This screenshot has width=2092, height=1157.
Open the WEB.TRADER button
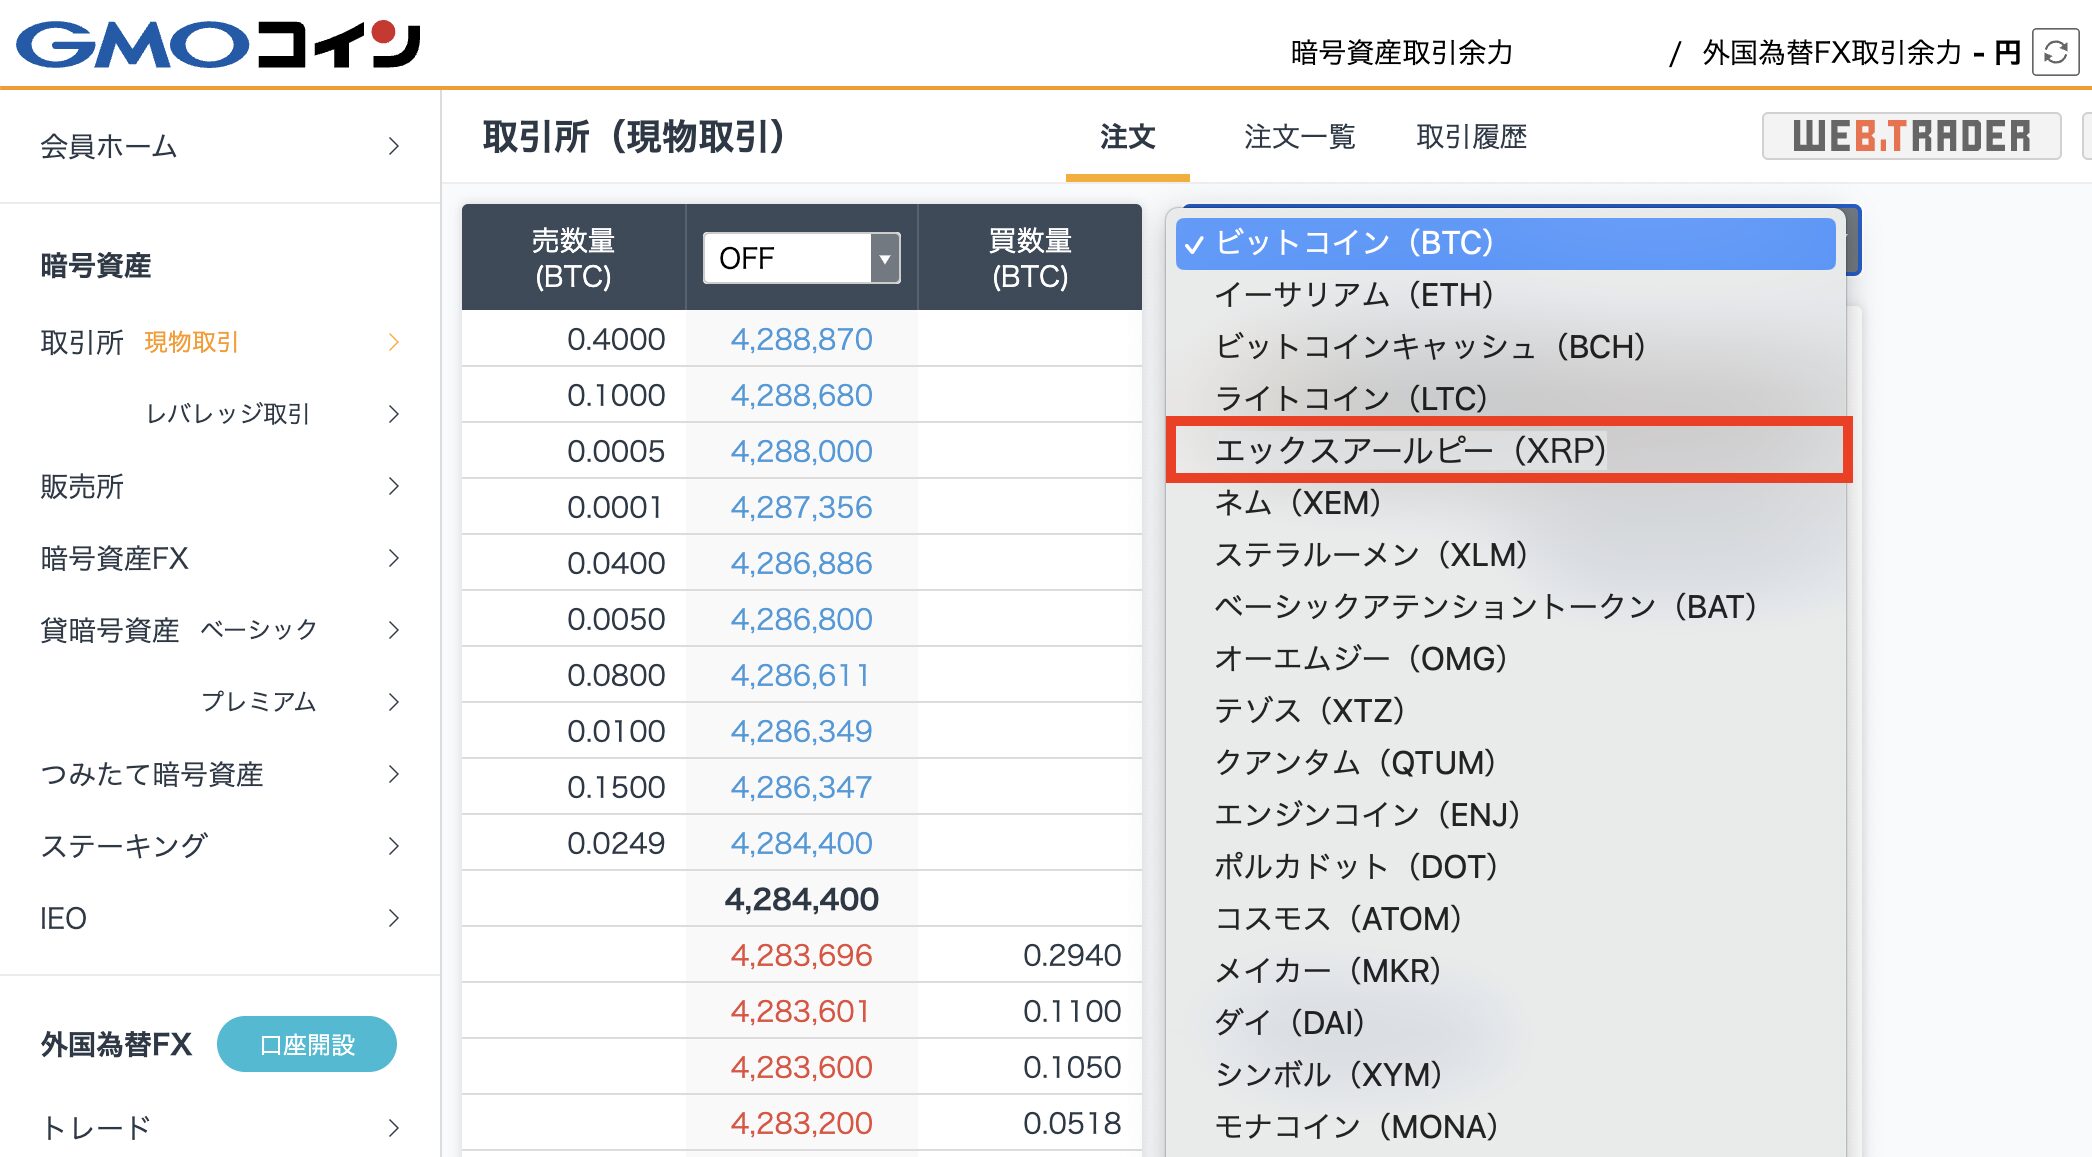coord(1911,136)
